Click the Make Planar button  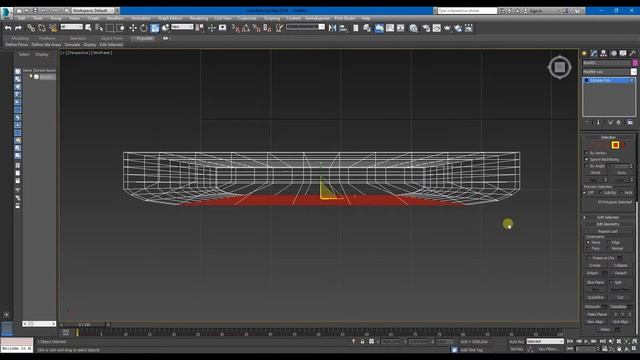pyautogui.click(x=597, y=314)
